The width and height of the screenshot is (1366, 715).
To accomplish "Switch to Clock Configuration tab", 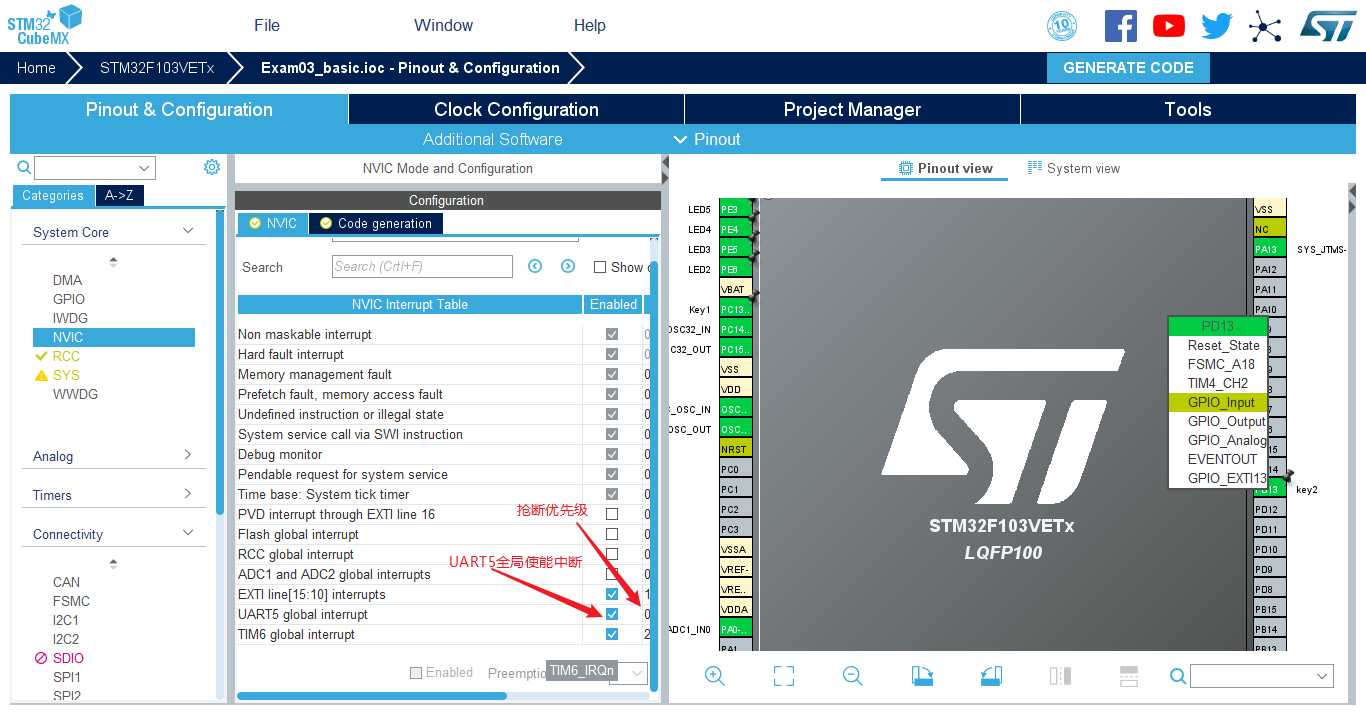I will point(516,109).
